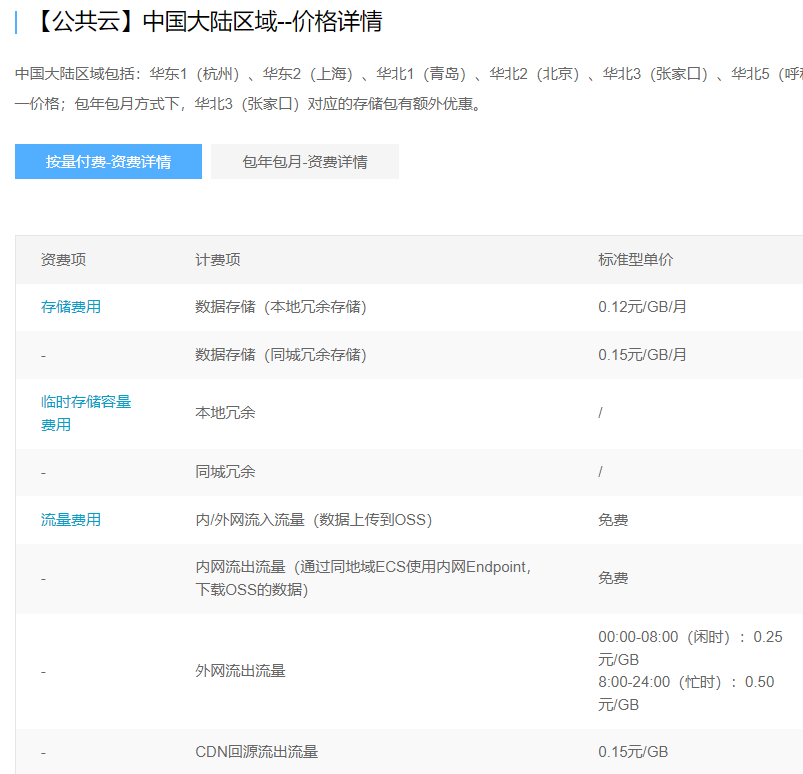Screen dimensions: 803x774
Task: Open the 临时存储容量费用 link
Action: click(86, 413)
